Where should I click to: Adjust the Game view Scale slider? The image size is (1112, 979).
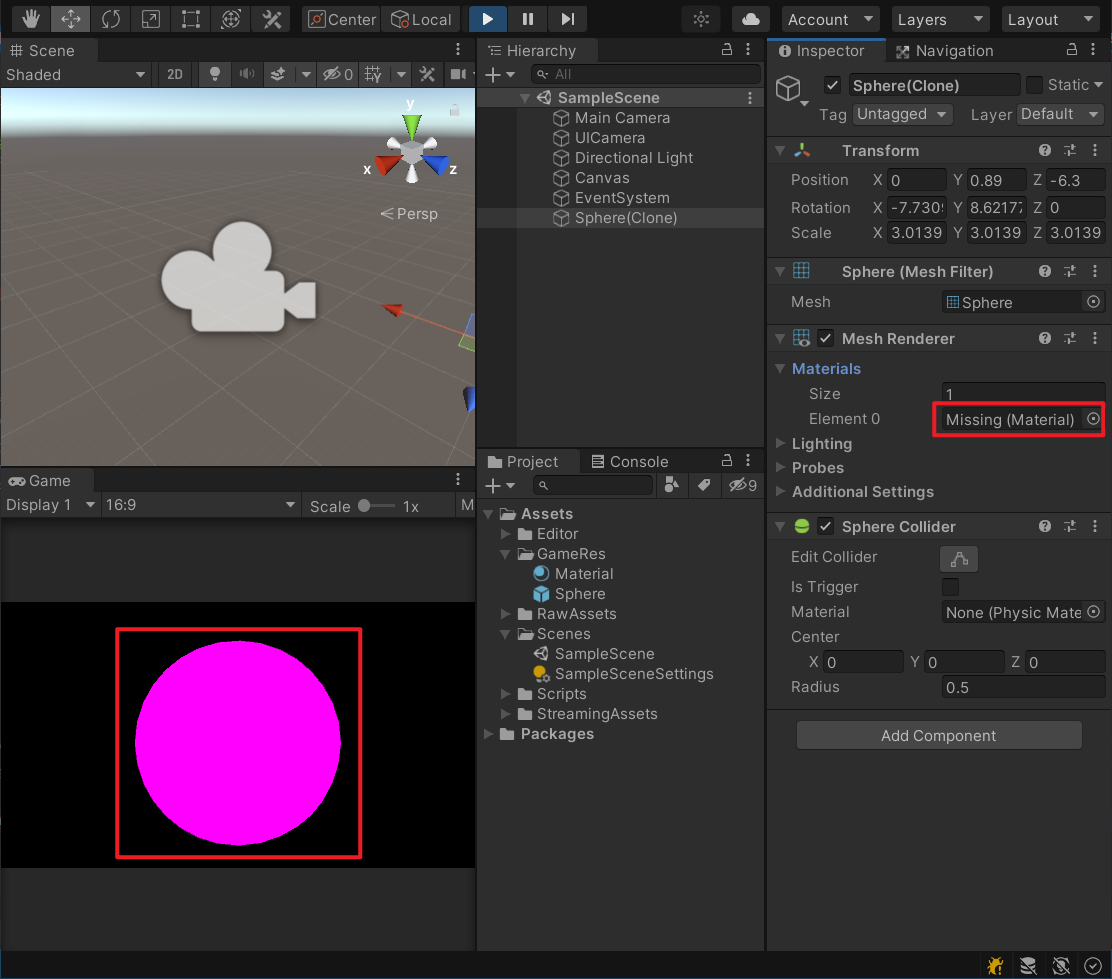coord(362,505)
